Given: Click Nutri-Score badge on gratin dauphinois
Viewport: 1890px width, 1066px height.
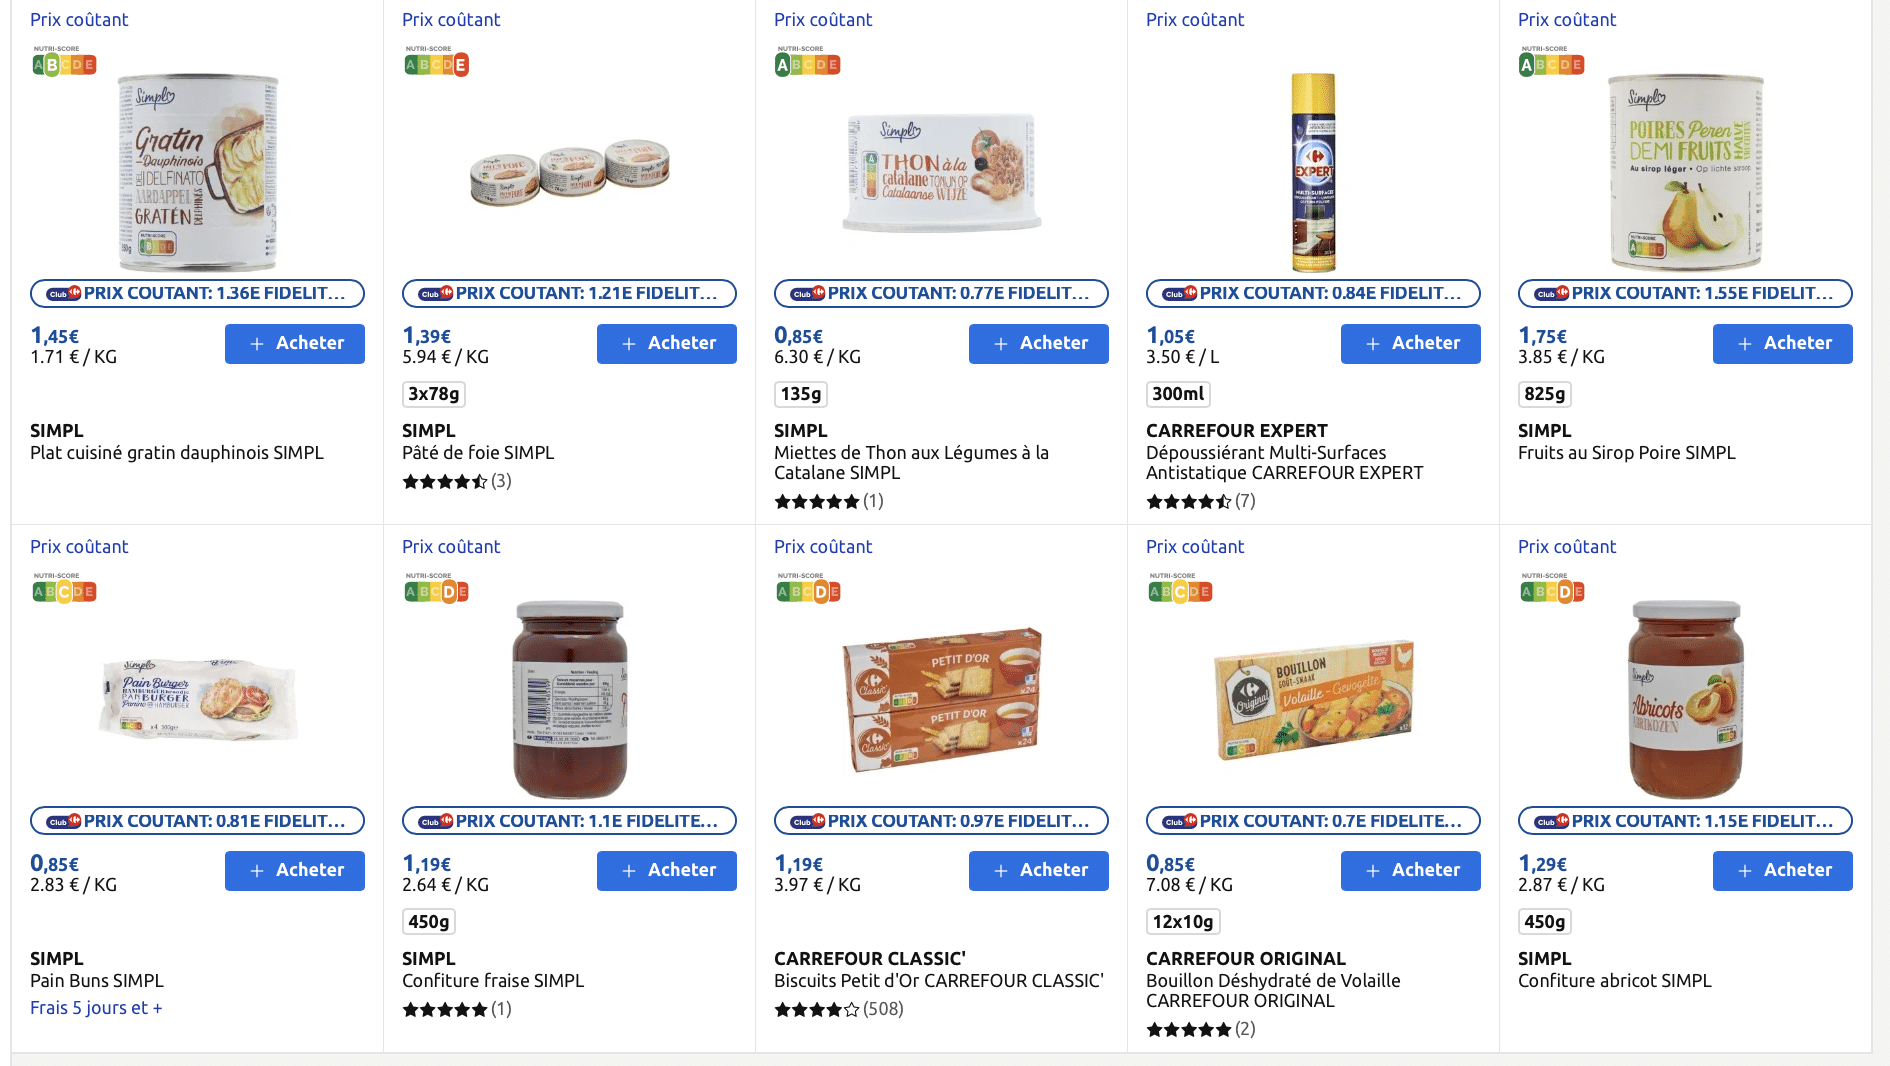Looking at the screenshot, I should tap(64, 64).
